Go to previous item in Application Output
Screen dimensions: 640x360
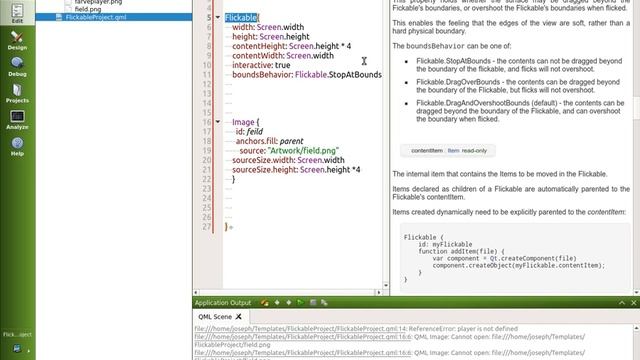click(x=277, y=302)
